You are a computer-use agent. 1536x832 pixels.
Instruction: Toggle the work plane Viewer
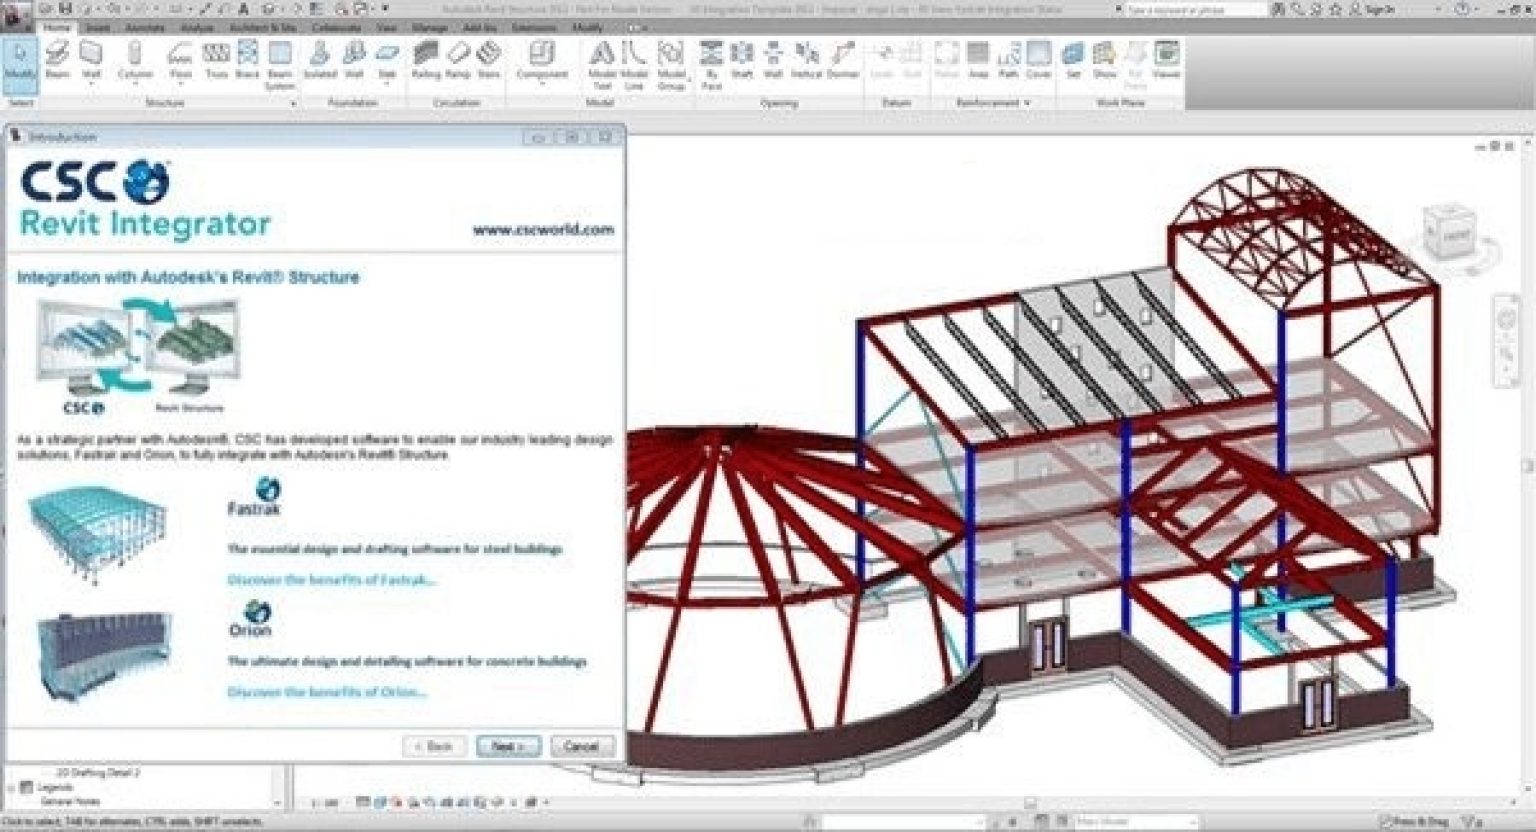(x=1166, y=60)
